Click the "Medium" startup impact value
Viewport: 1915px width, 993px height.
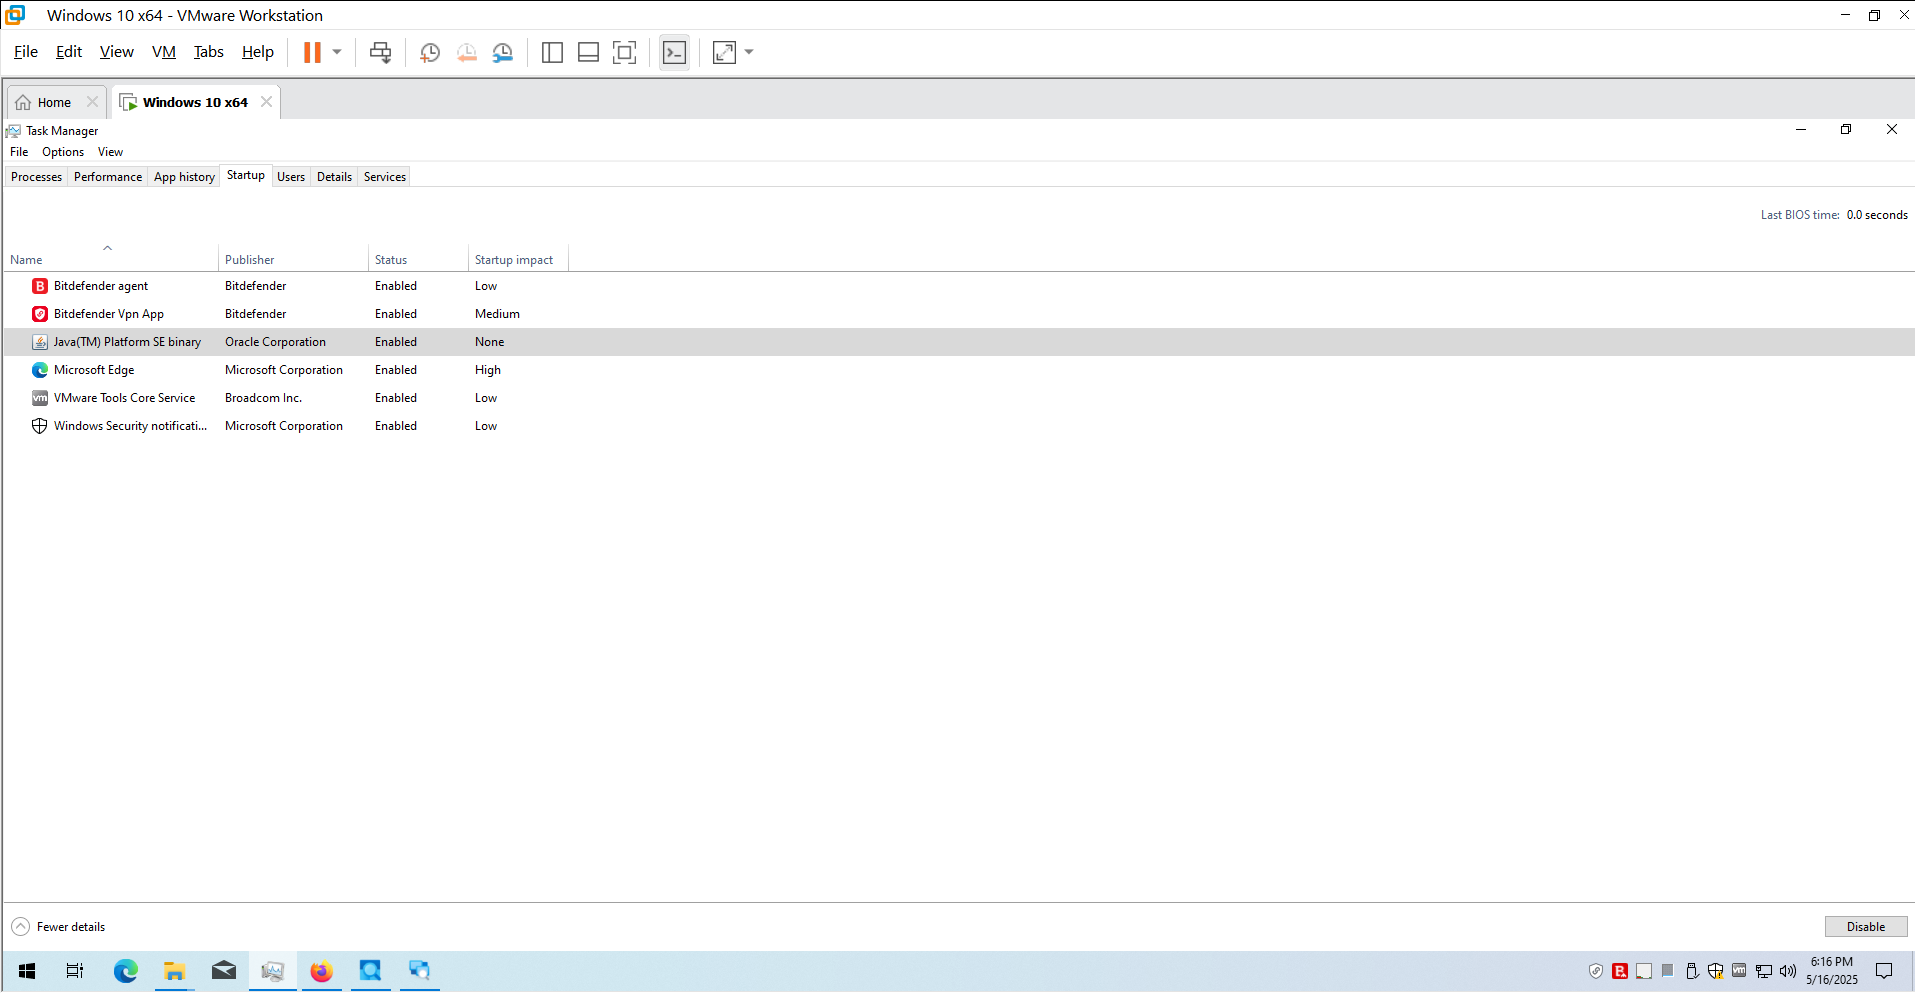click(497, 314)
